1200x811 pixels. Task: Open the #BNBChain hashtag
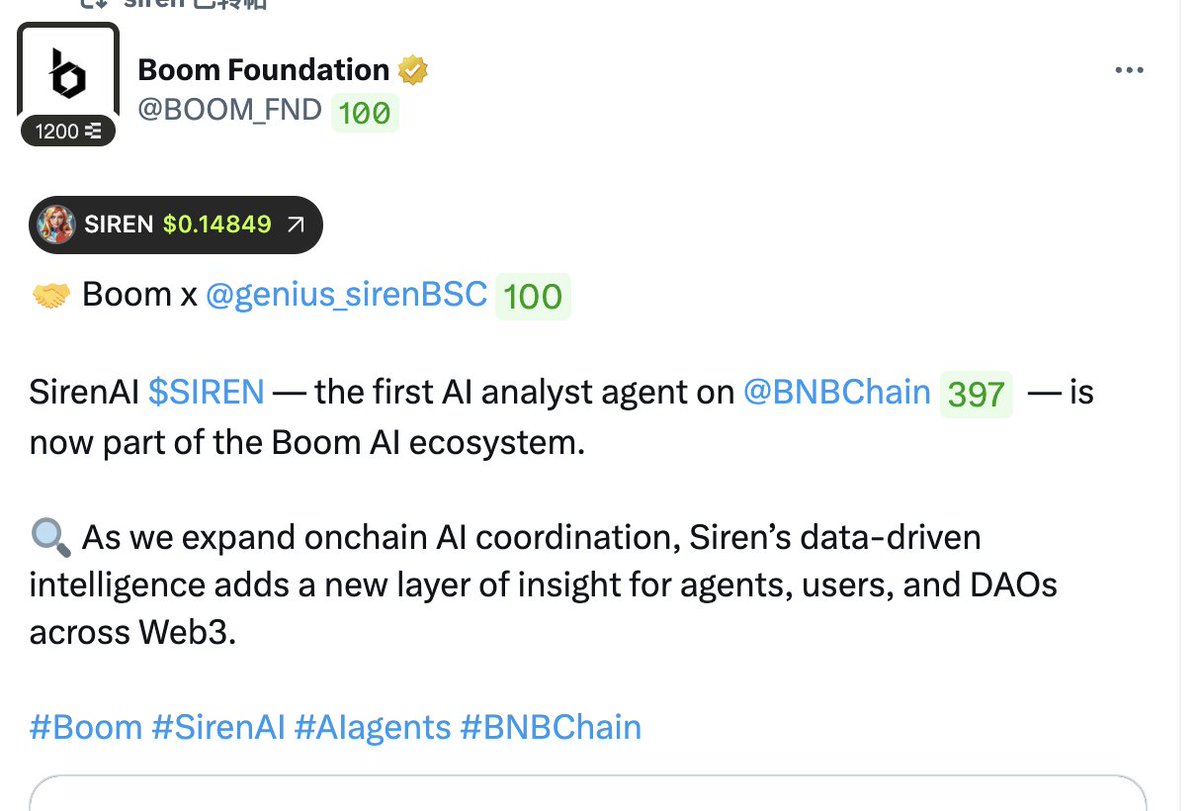pos(550,727)
